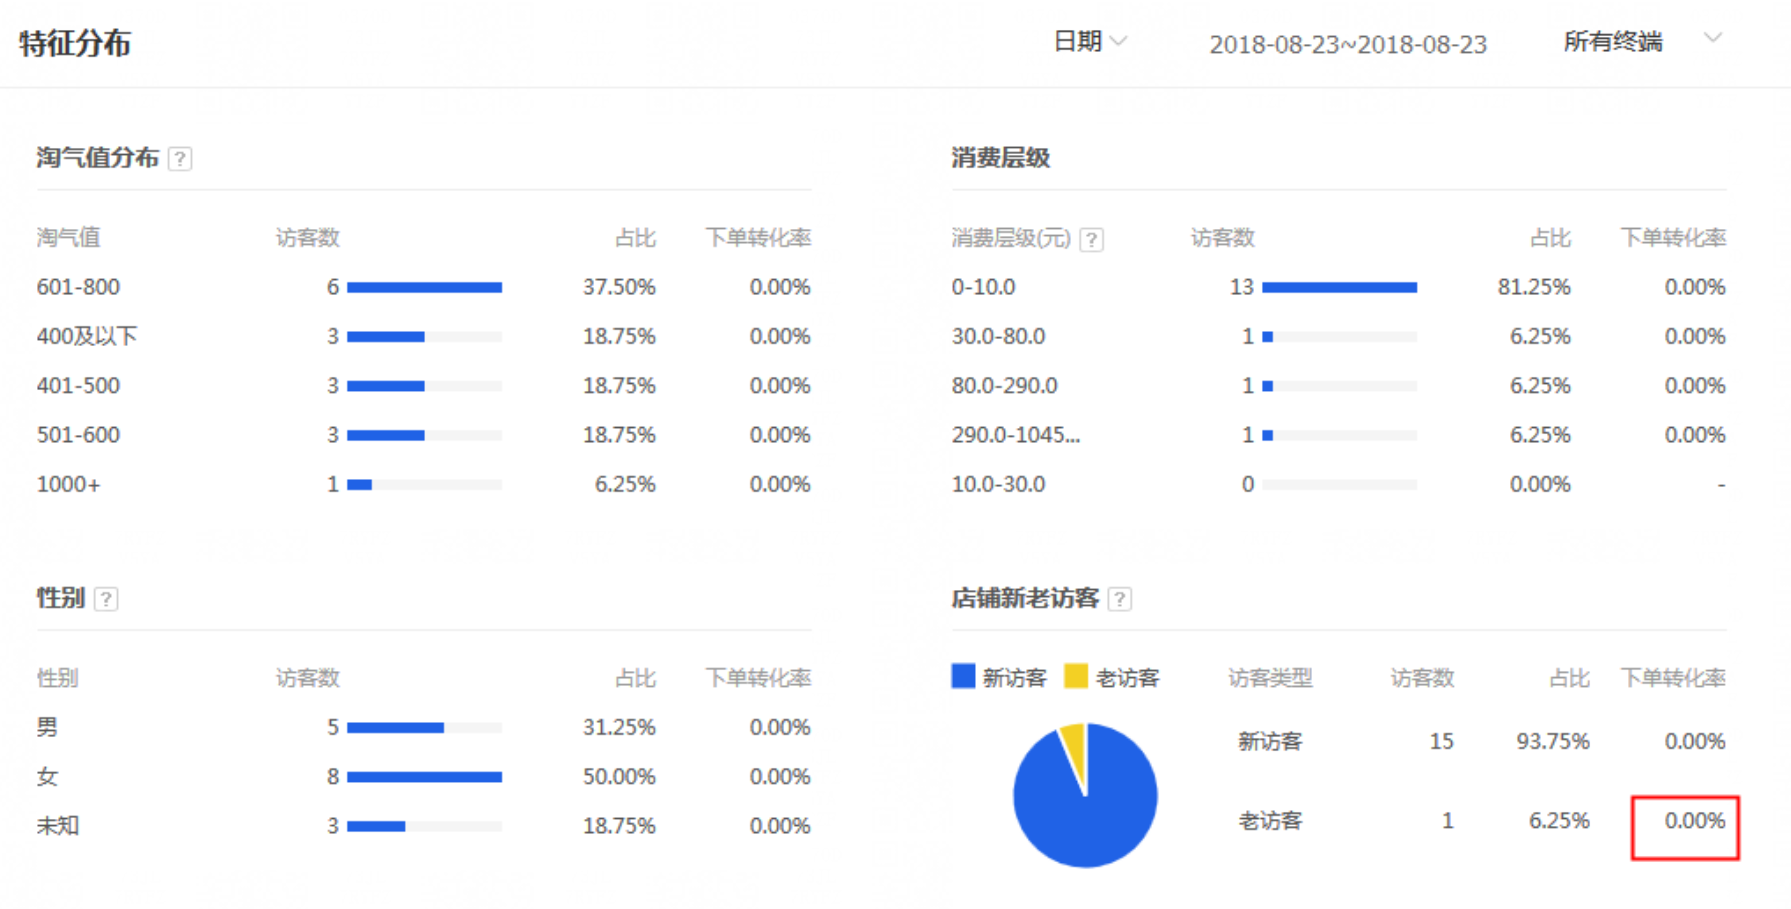
Task: Click 访客数 header in 性别 table
Action: (x=308, y=678)
